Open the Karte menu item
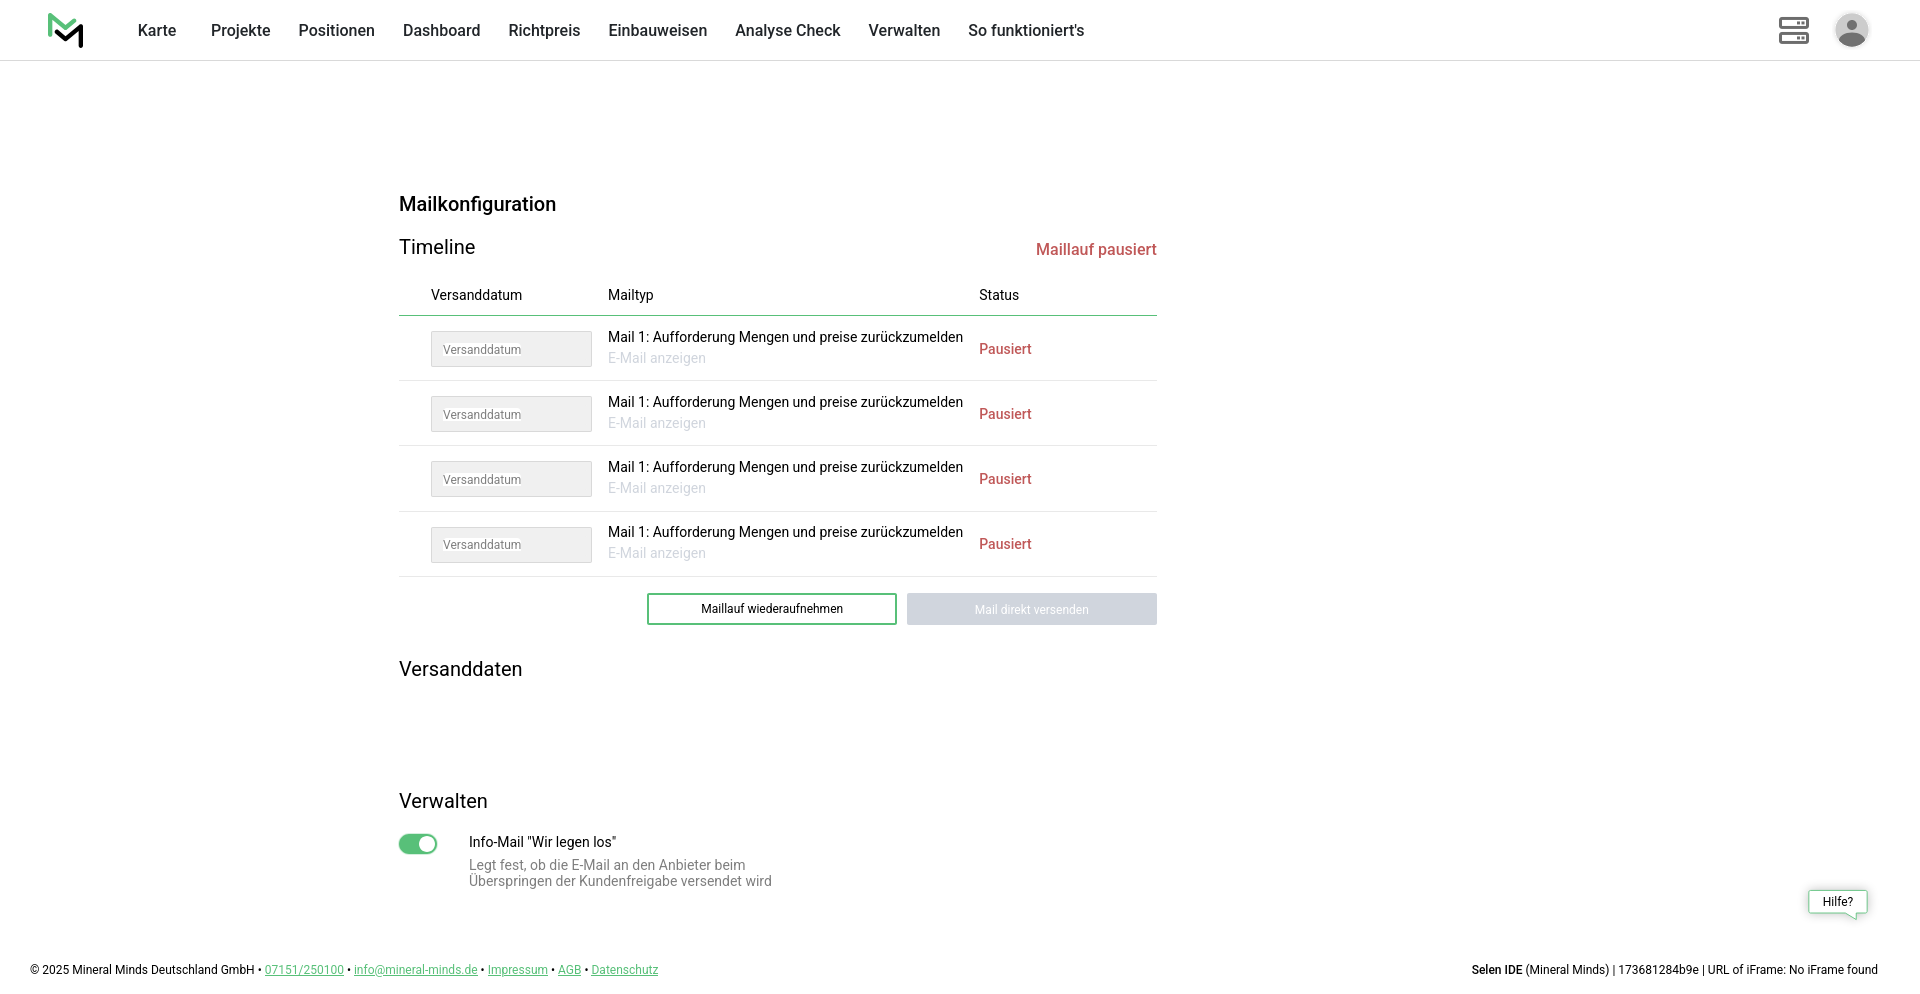 pyautogui.click(x=157, y=30)
